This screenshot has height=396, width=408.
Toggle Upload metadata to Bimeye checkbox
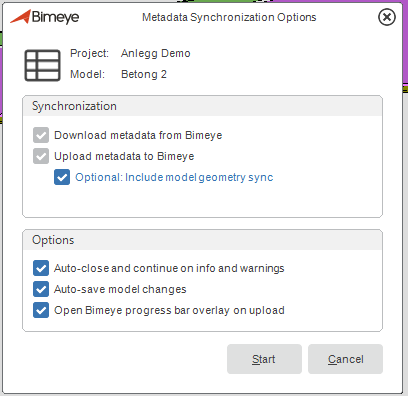coord(41,156)
